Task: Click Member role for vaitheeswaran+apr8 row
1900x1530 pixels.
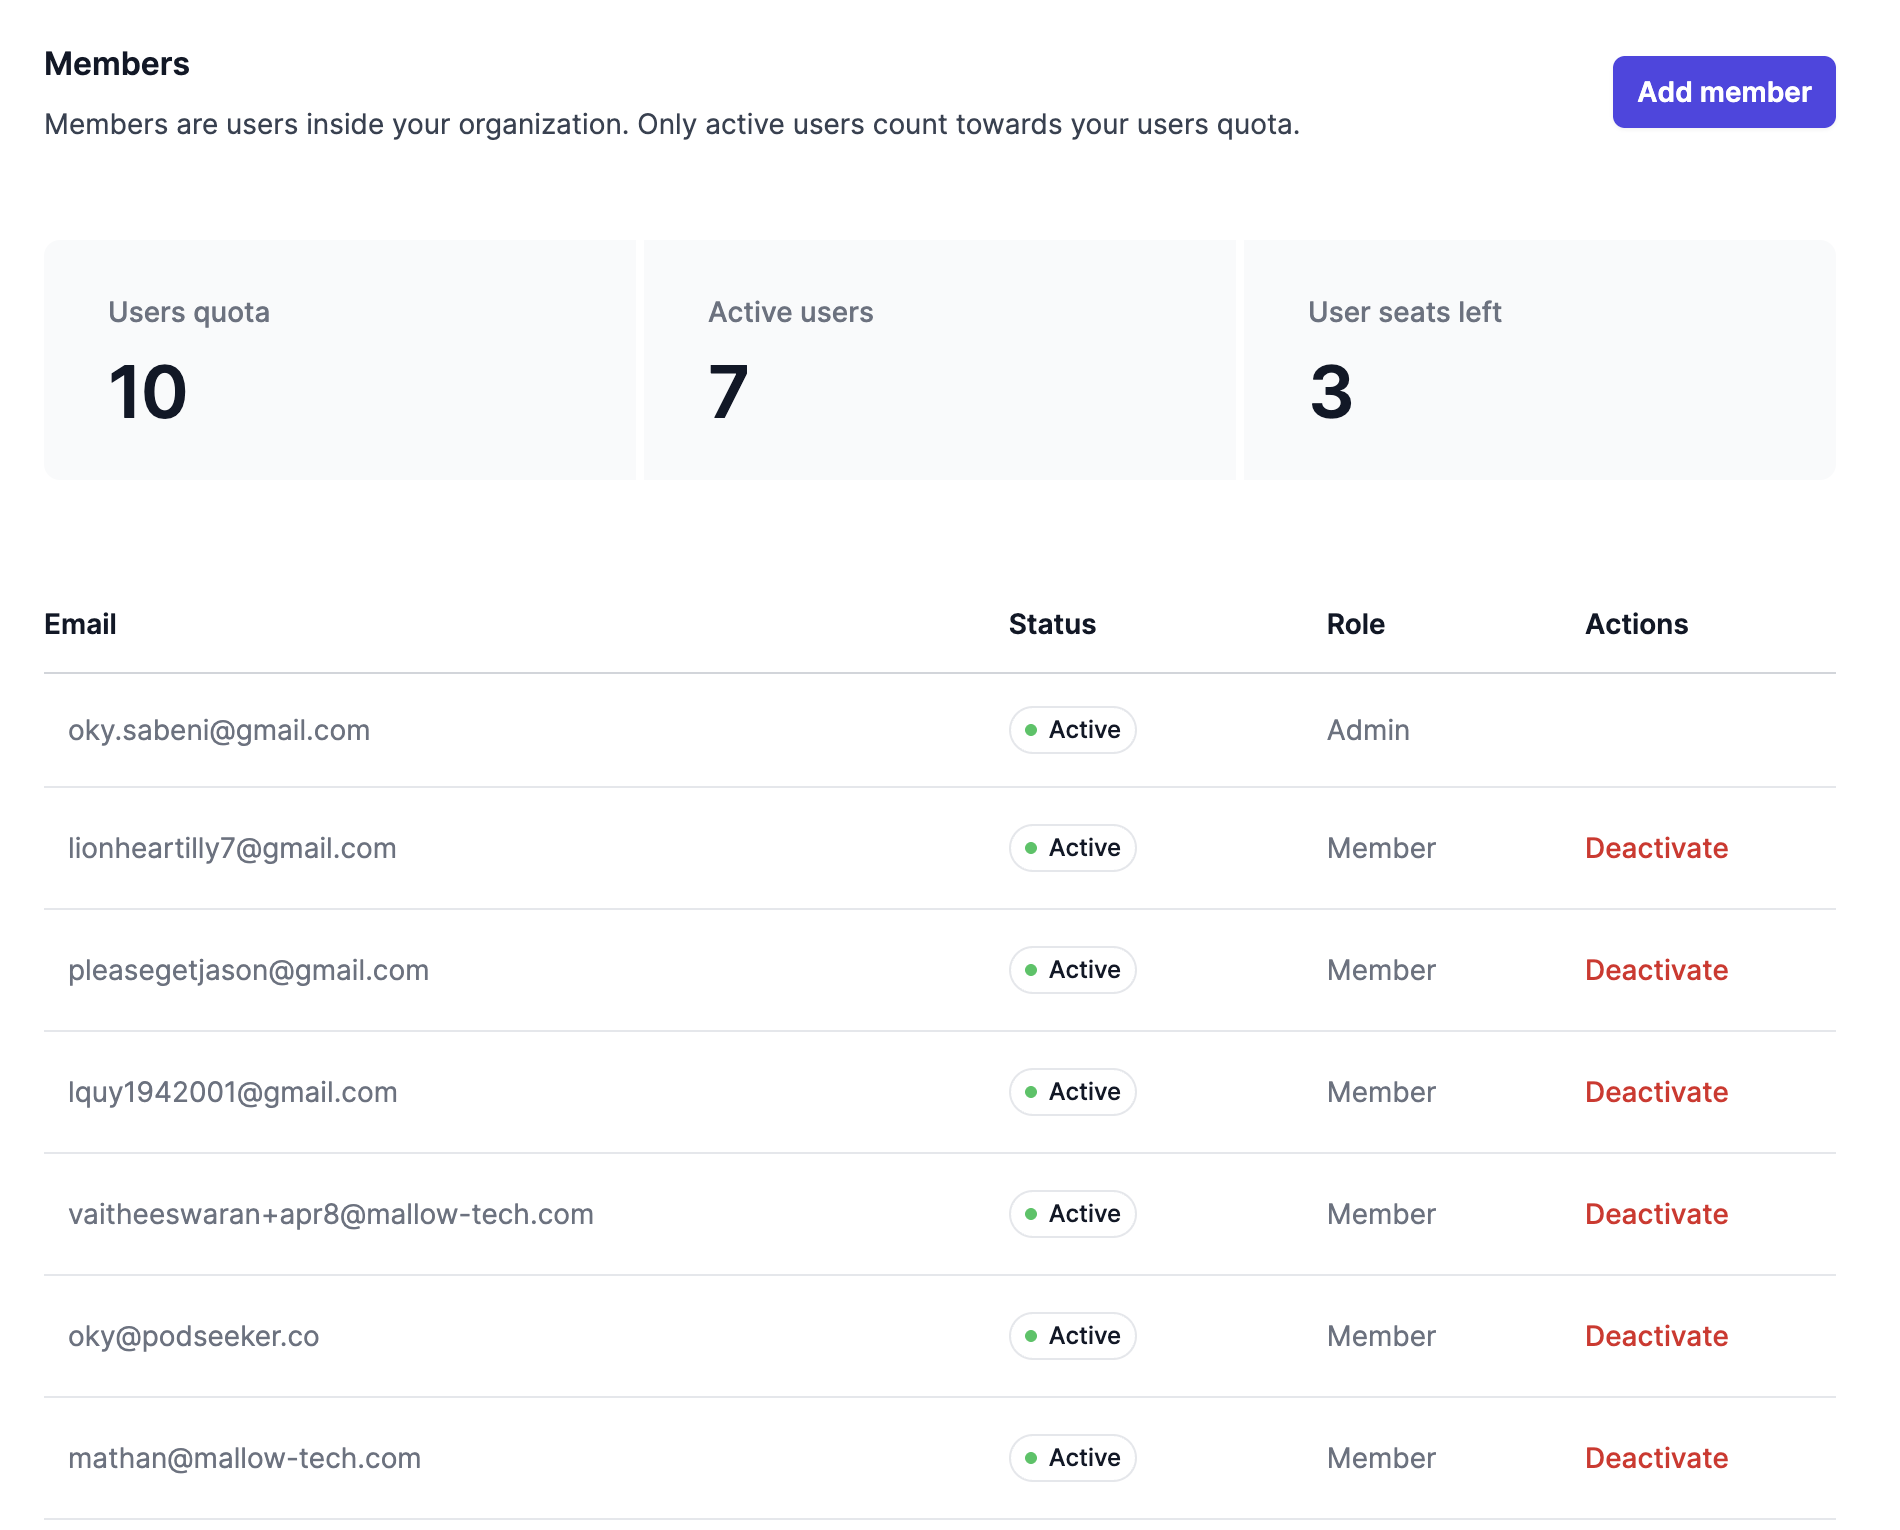Action: (1381, 1214)
